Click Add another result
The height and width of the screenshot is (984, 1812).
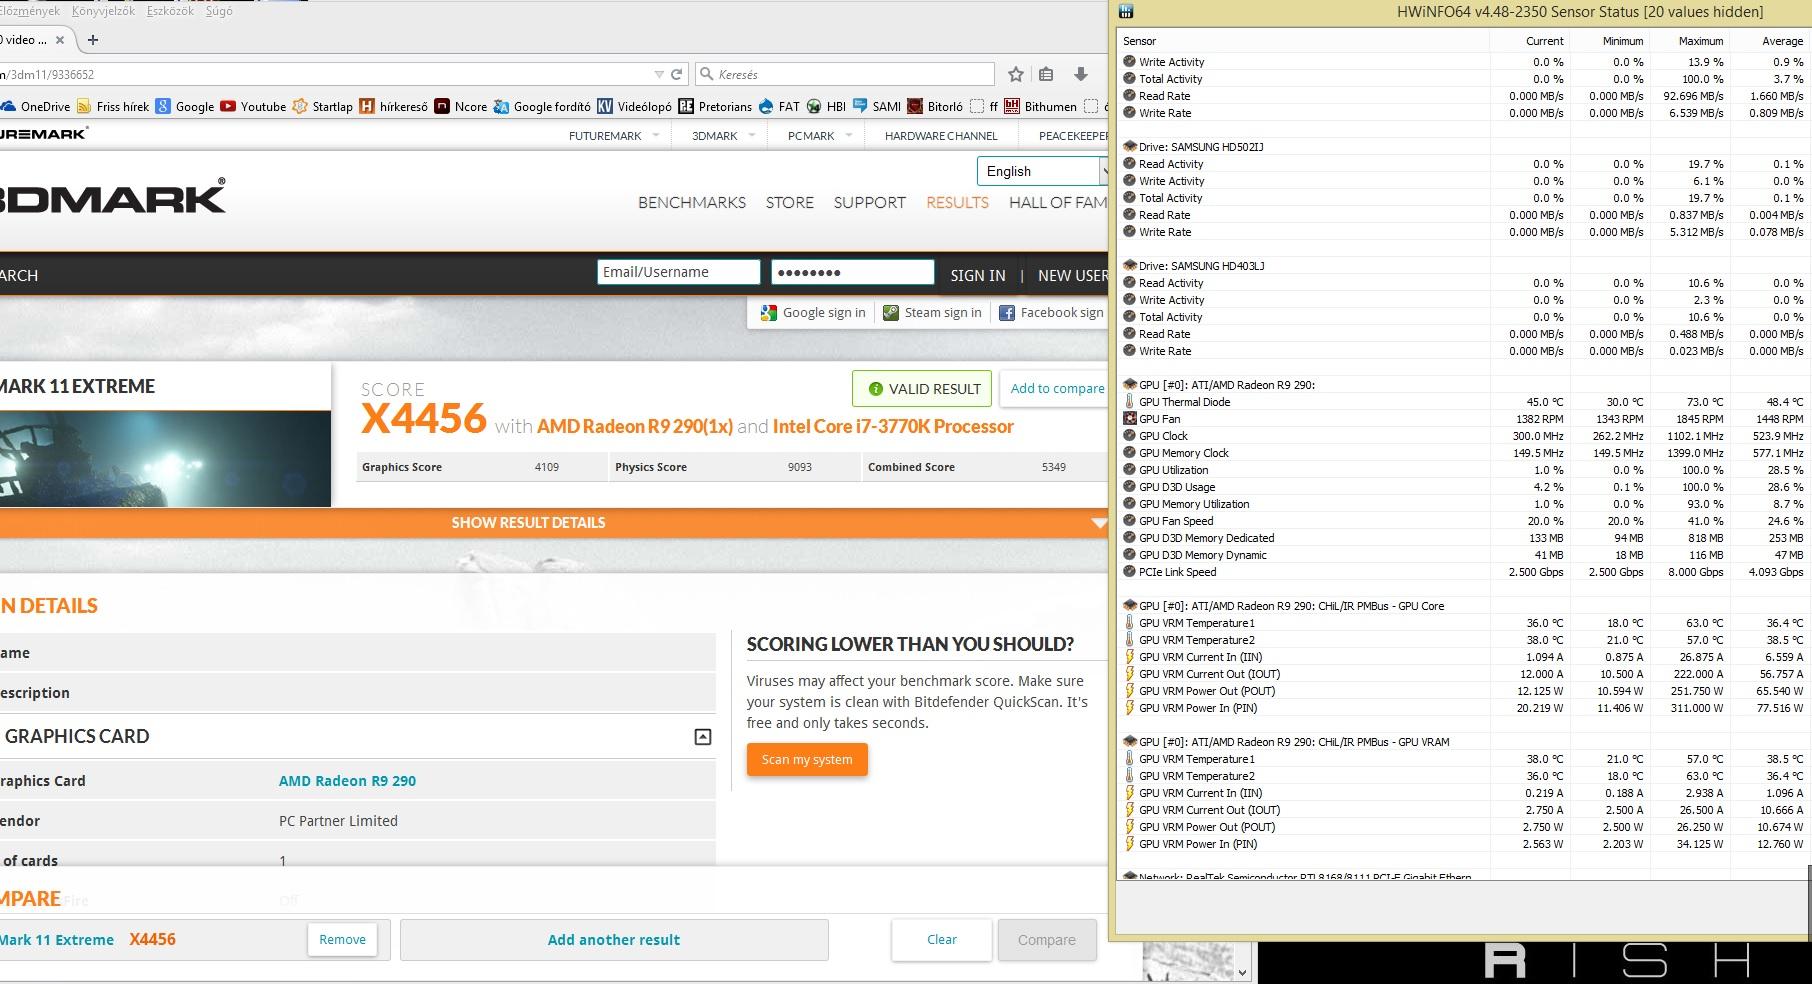pyautogui.click(x=614, y=939)
